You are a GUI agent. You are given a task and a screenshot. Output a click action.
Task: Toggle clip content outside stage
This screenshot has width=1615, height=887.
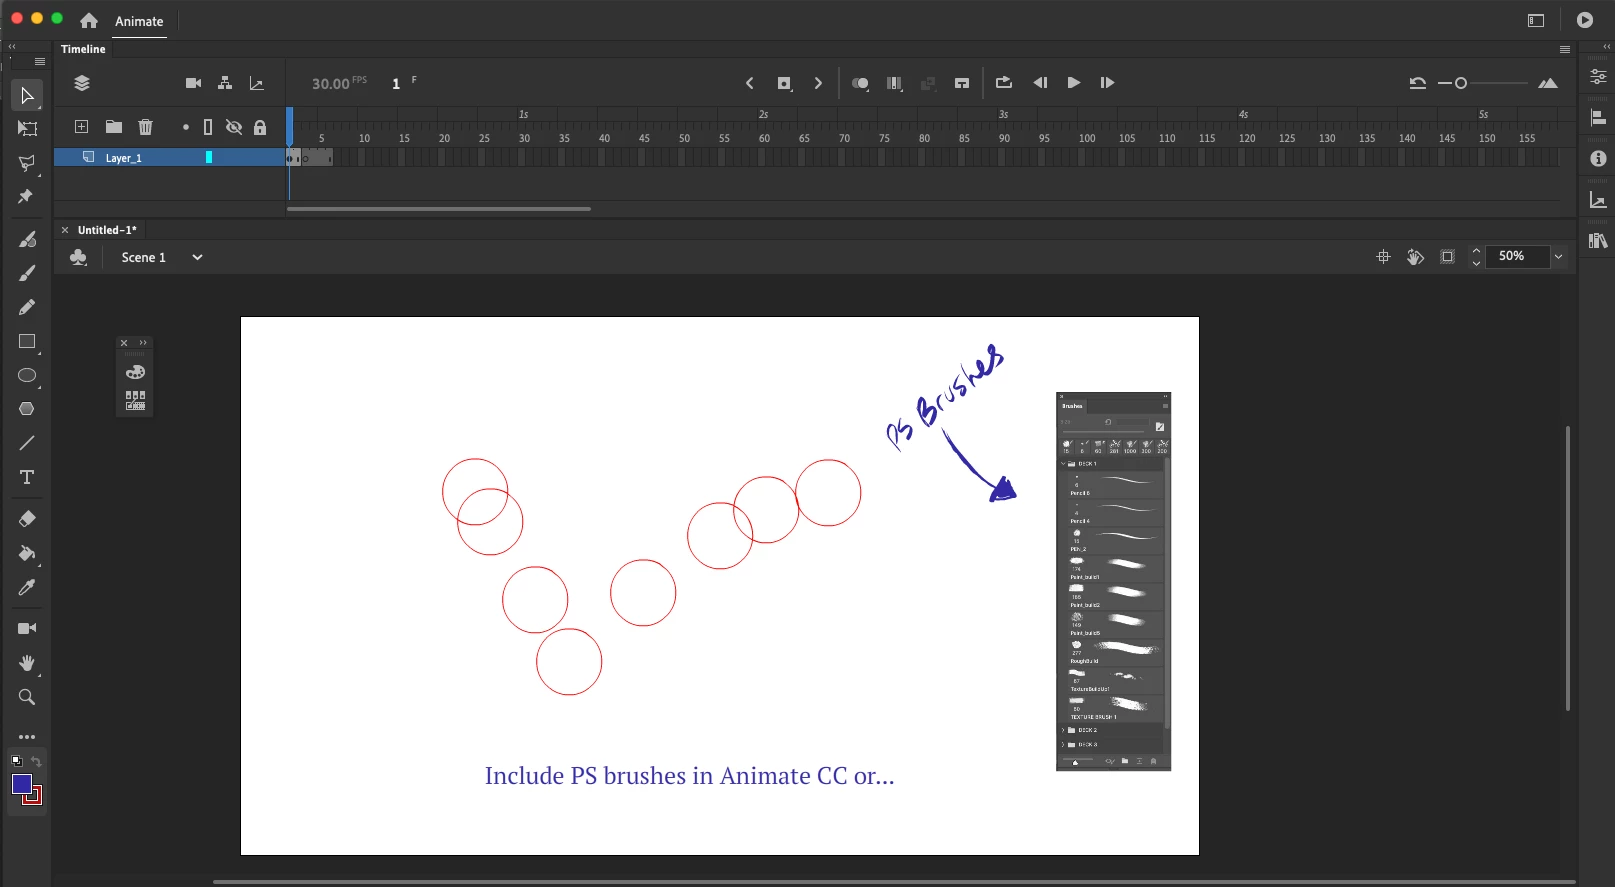tap(1447, 257)
